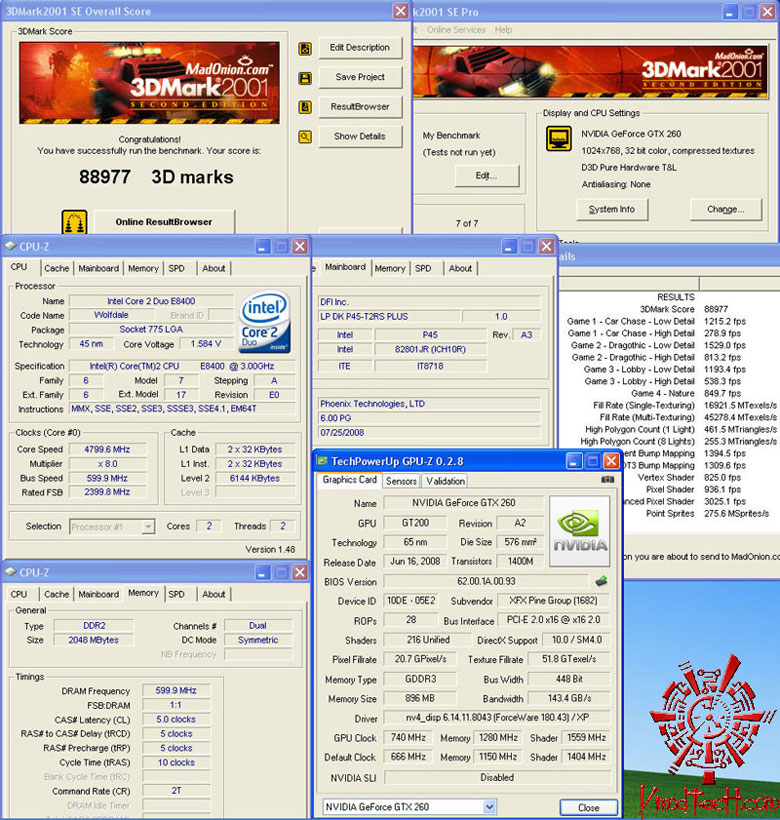Click the NVIDIA logo in GPU-Z
Screen dimensions: 780x820
580,531
